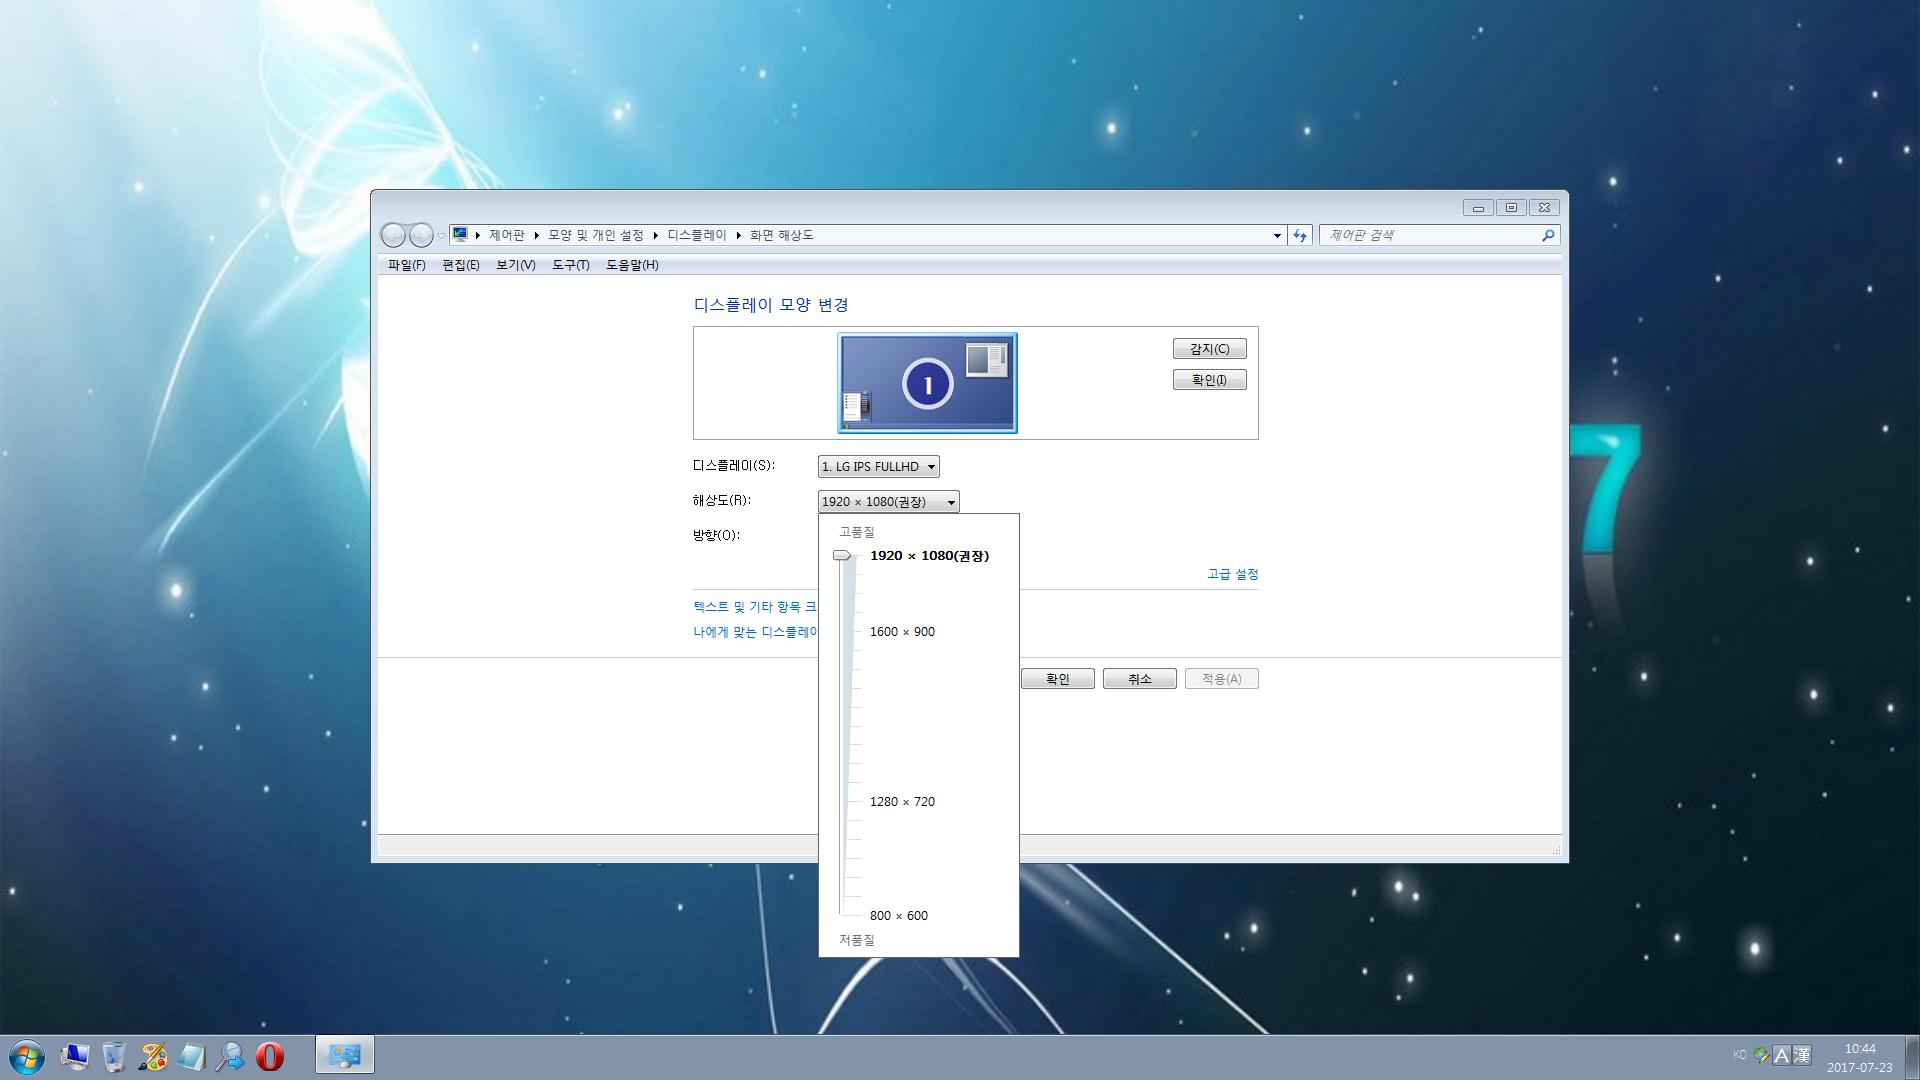Click the window resize grip corner
Image resolution: width=1920 pixels, height=1080 pixels.
click(1555, 849)
